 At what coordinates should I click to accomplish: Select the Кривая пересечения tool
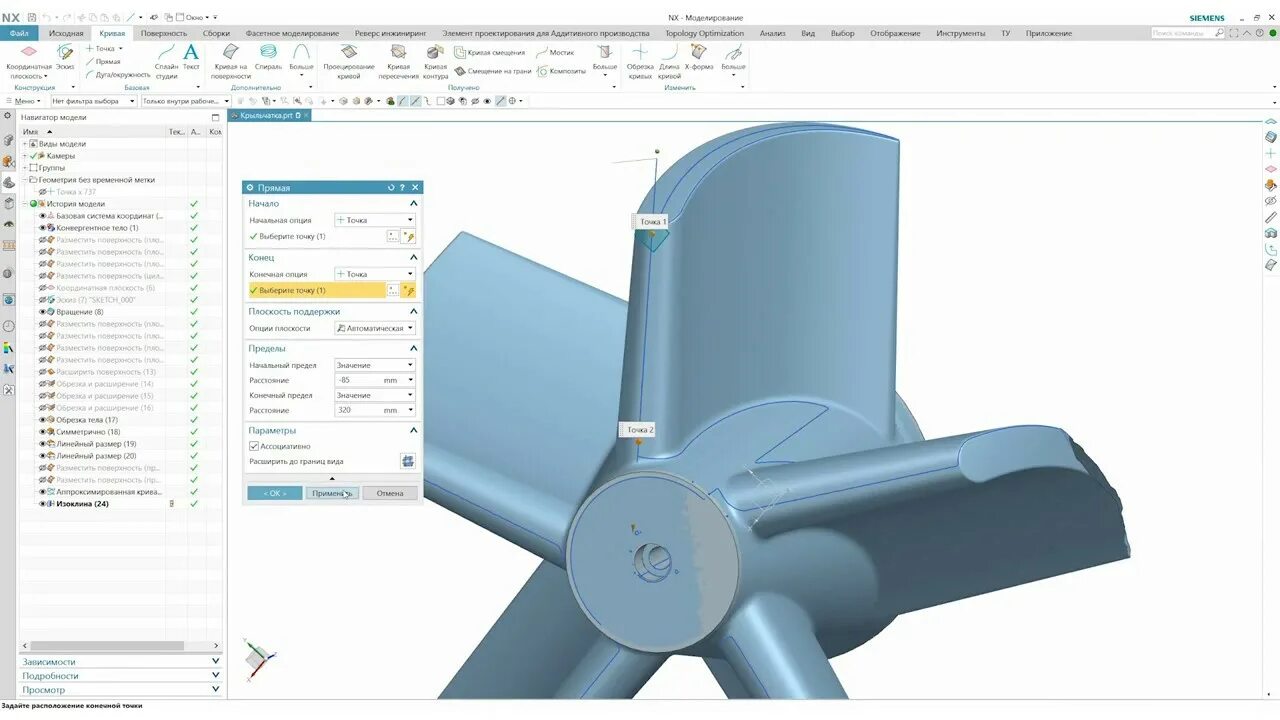click(398, 60)
